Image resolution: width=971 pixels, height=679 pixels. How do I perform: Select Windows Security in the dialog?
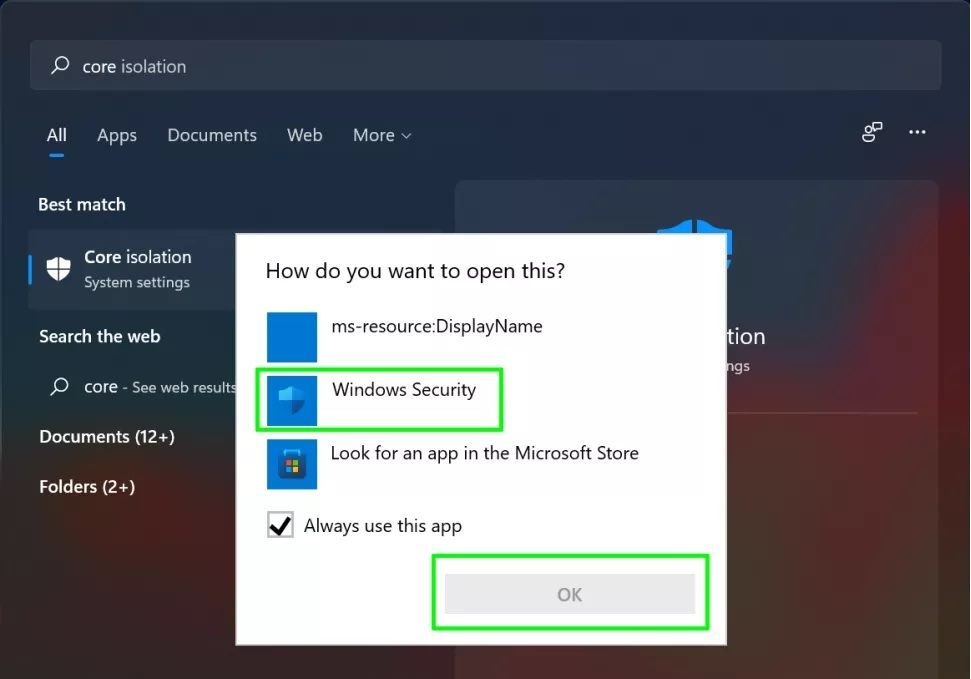tap(379, 400)
